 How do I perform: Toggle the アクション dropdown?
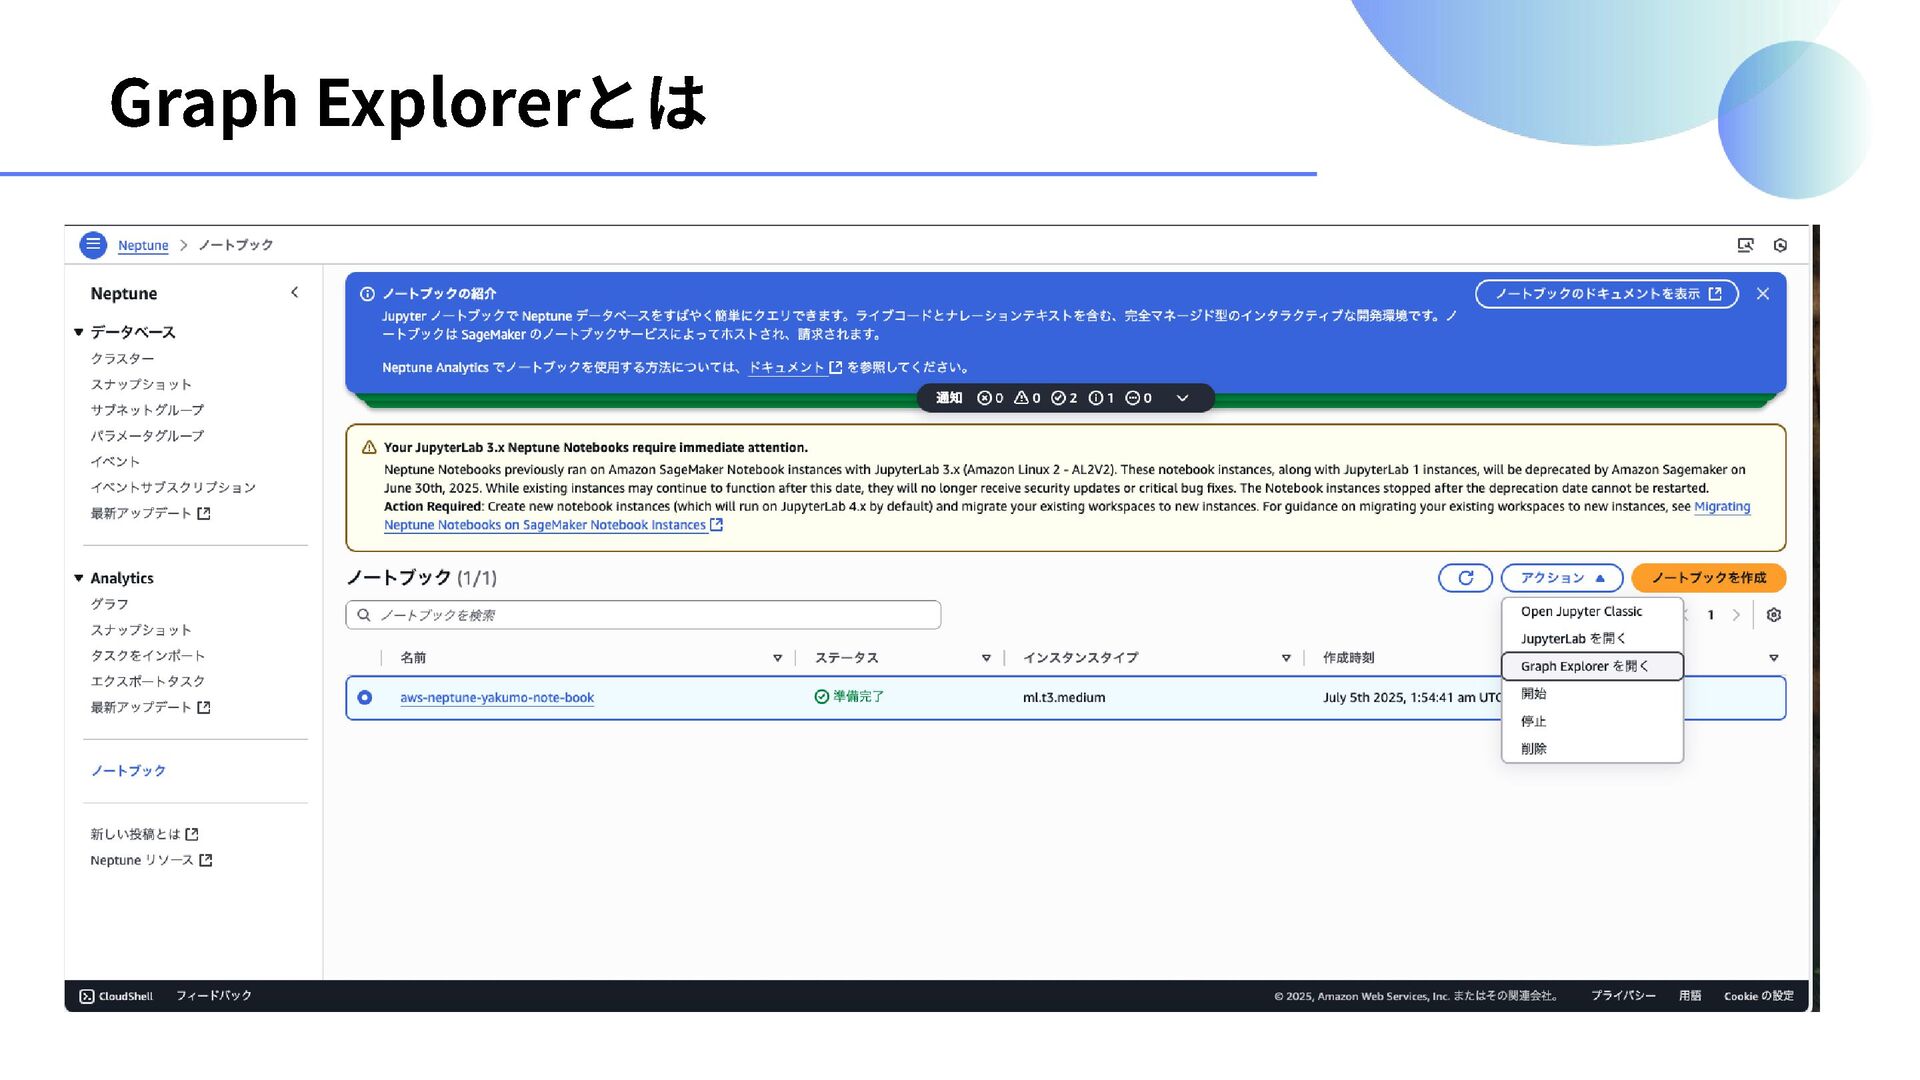pos(1562,578)
